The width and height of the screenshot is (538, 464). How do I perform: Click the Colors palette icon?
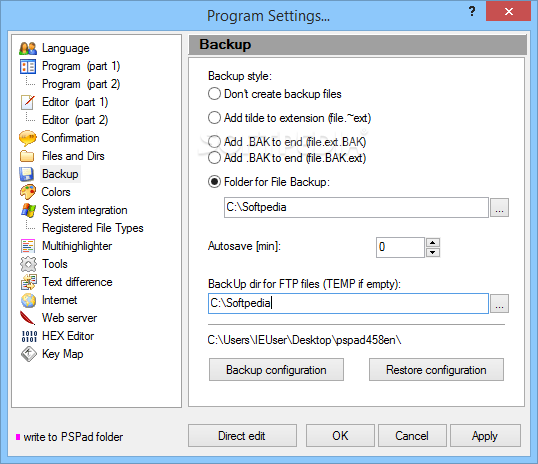pos(28,192)
